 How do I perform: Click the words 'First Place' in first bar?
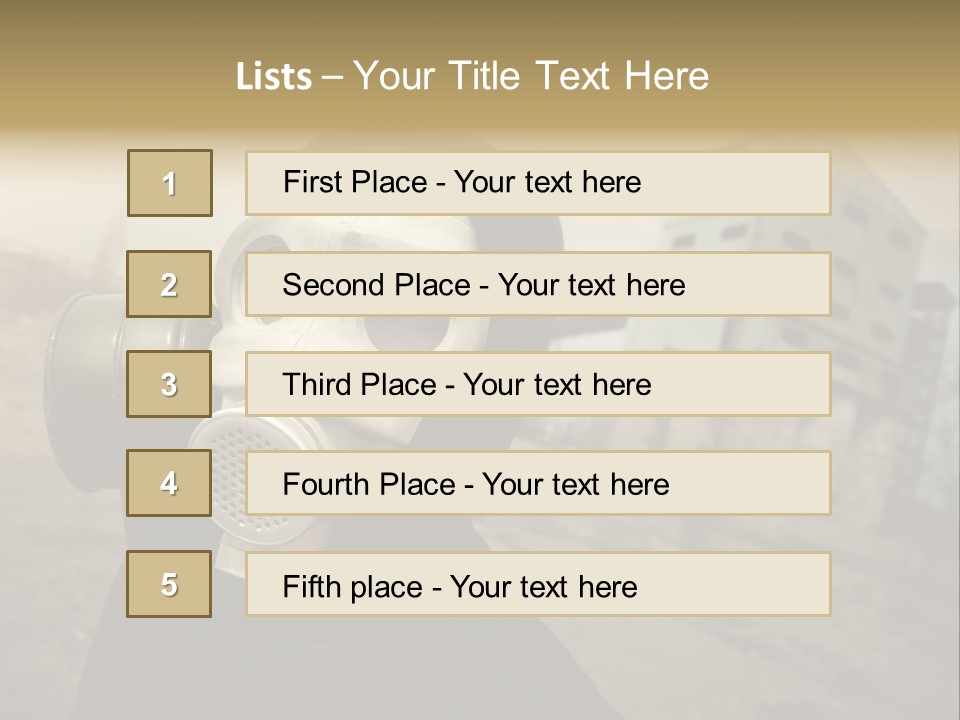[355, 182]
